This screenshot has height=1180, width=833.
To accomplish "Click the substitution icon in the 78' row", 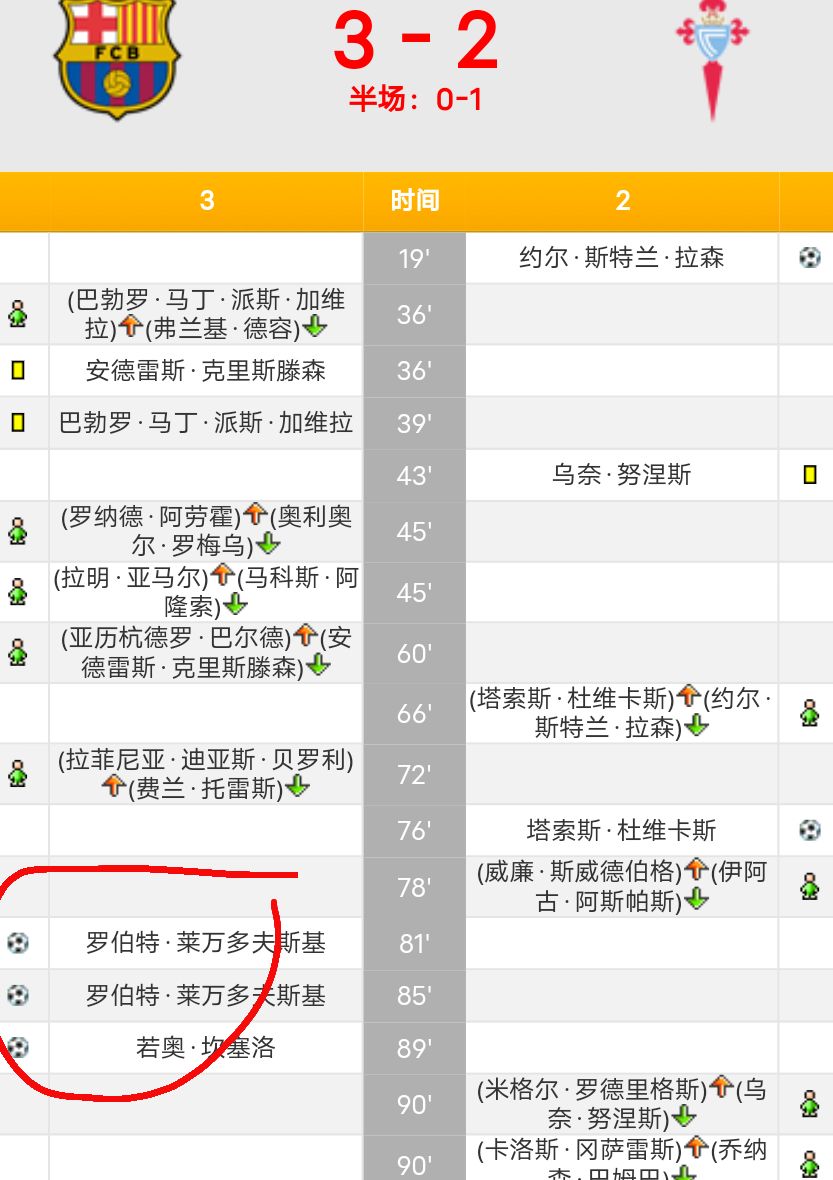I will pyautogui.click(x=809, y=887).
